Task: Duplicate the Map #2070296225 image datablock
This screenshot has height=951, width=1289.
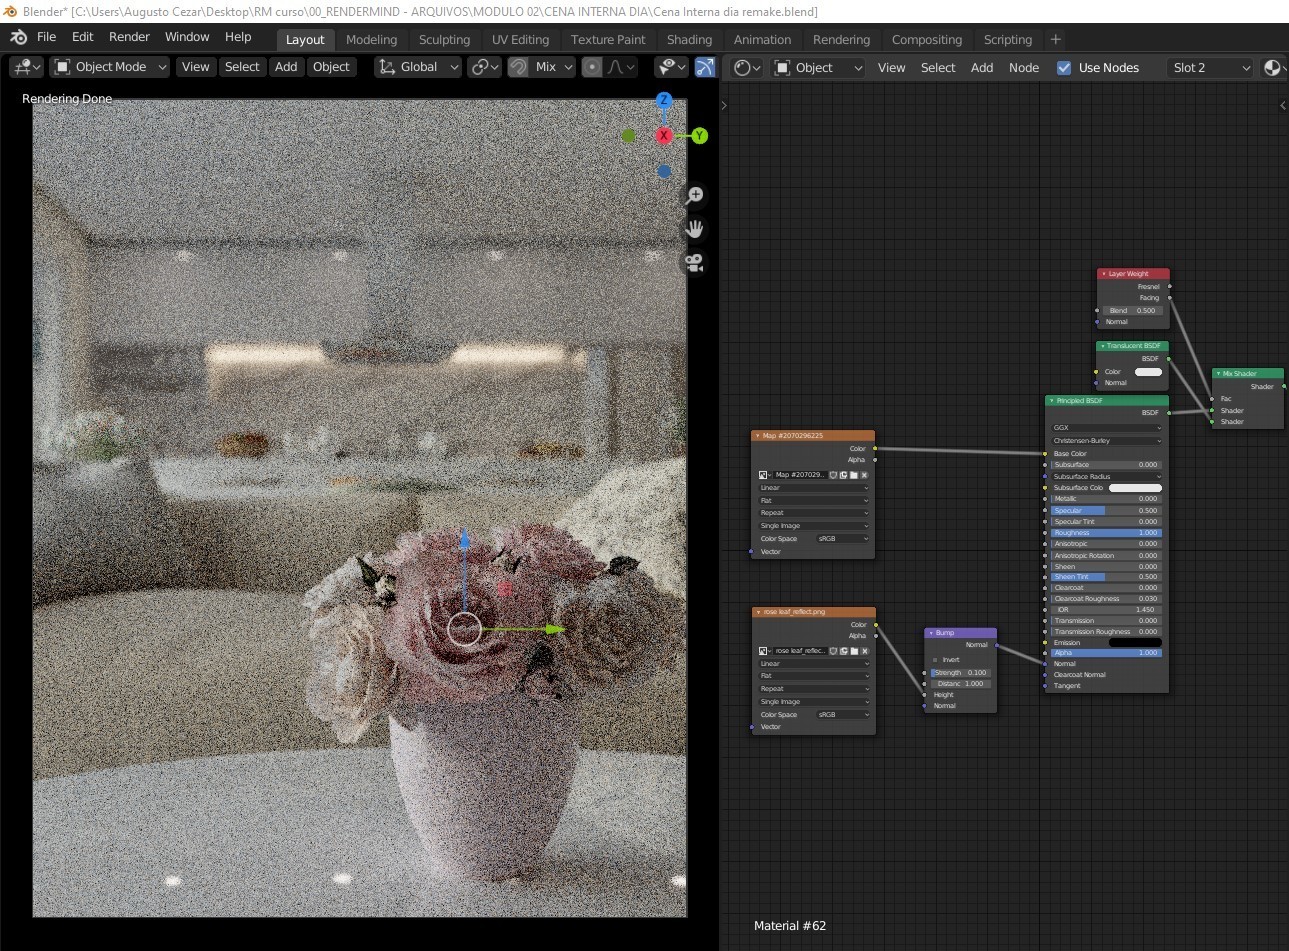Action: pos(843,475)
